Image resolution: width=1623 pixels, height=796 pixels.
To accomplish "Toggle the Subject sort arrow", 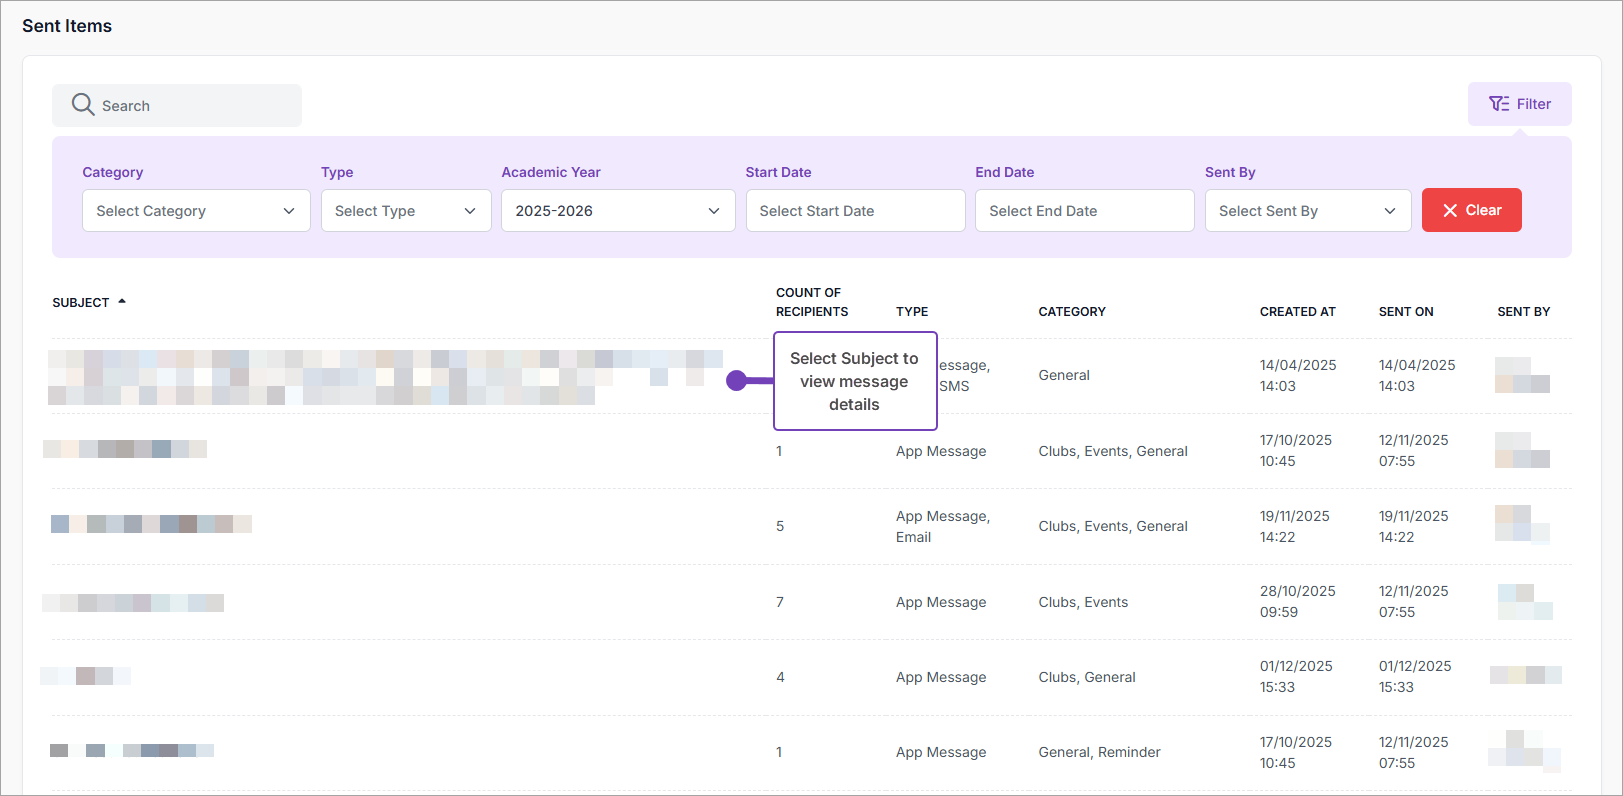I will (122, 302).
